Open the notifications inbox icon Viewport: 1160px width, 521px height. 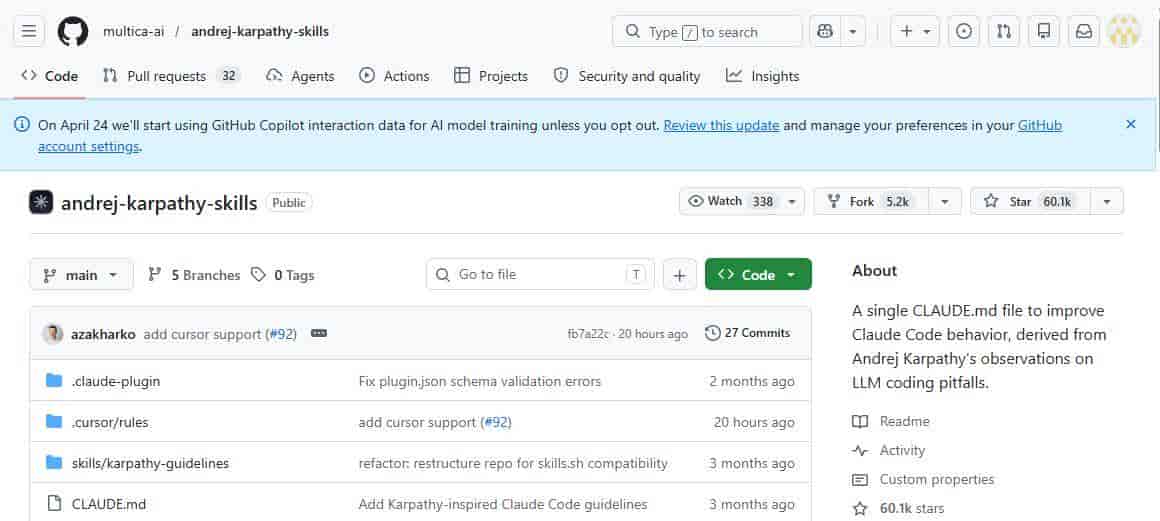(x=1083, y=31)
